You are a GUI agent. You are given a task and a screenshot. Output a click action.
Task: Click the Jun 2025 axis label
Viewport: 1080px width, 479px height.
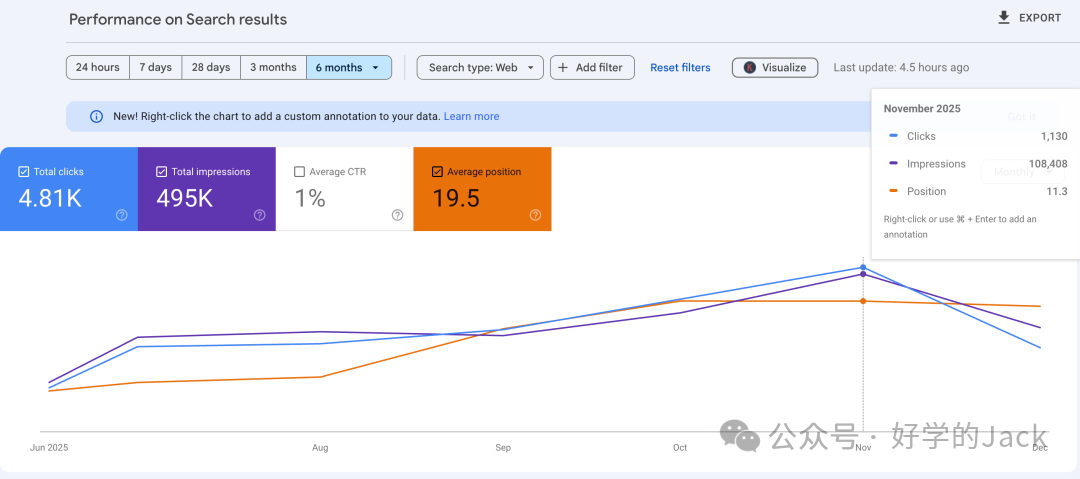(49, 448)
